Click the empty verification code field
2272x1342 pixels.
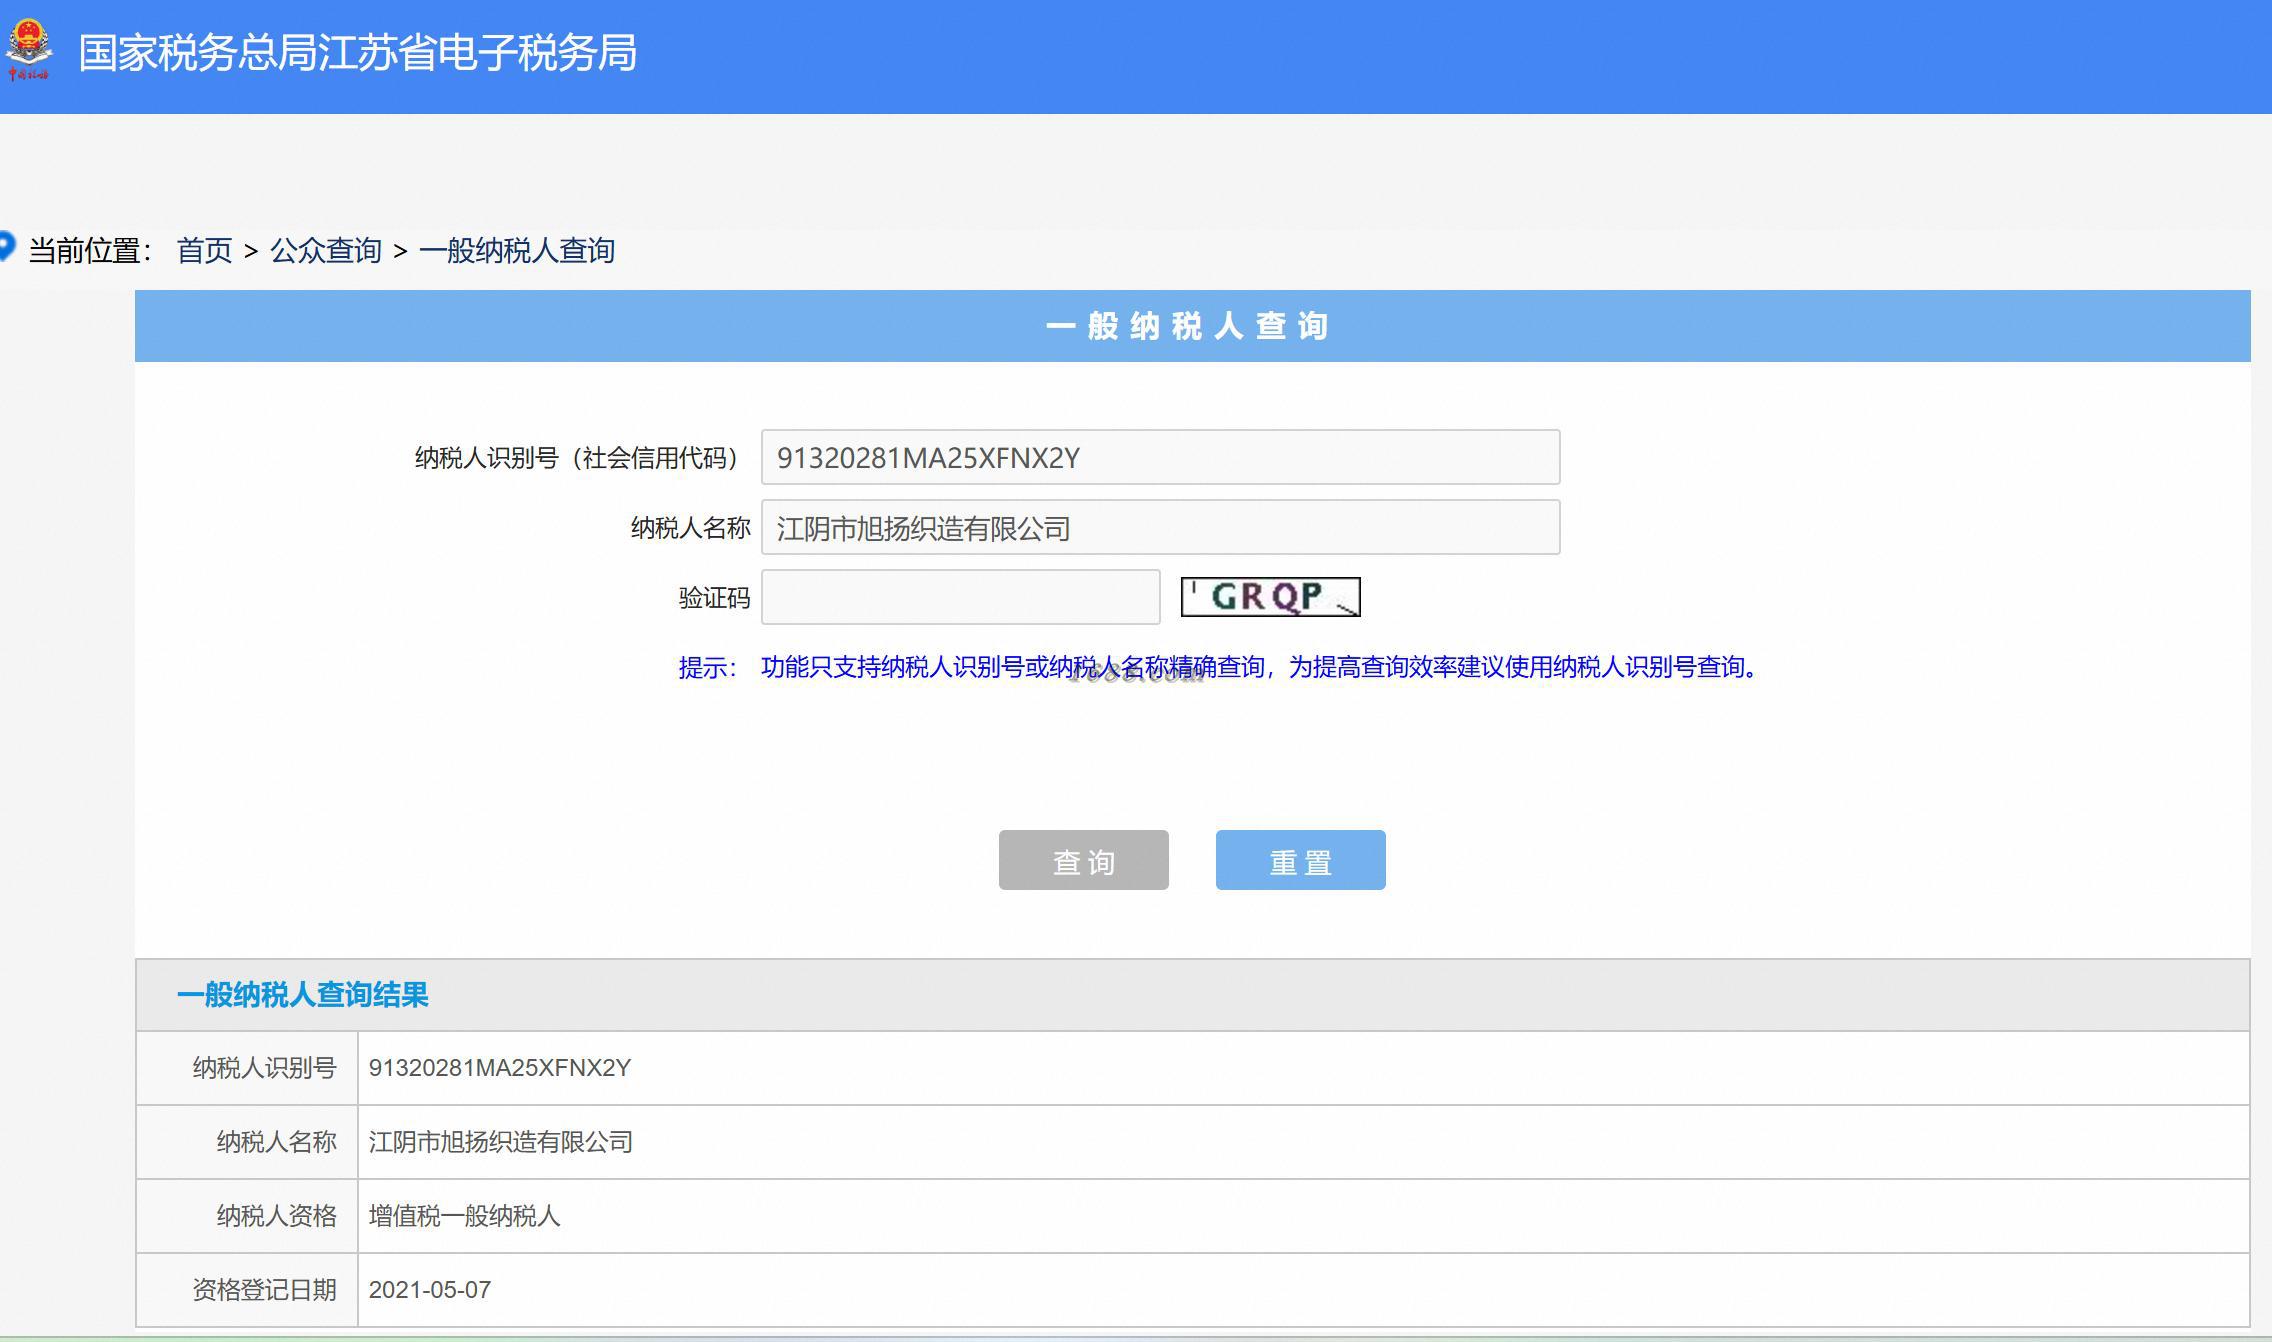coord(959,597)
